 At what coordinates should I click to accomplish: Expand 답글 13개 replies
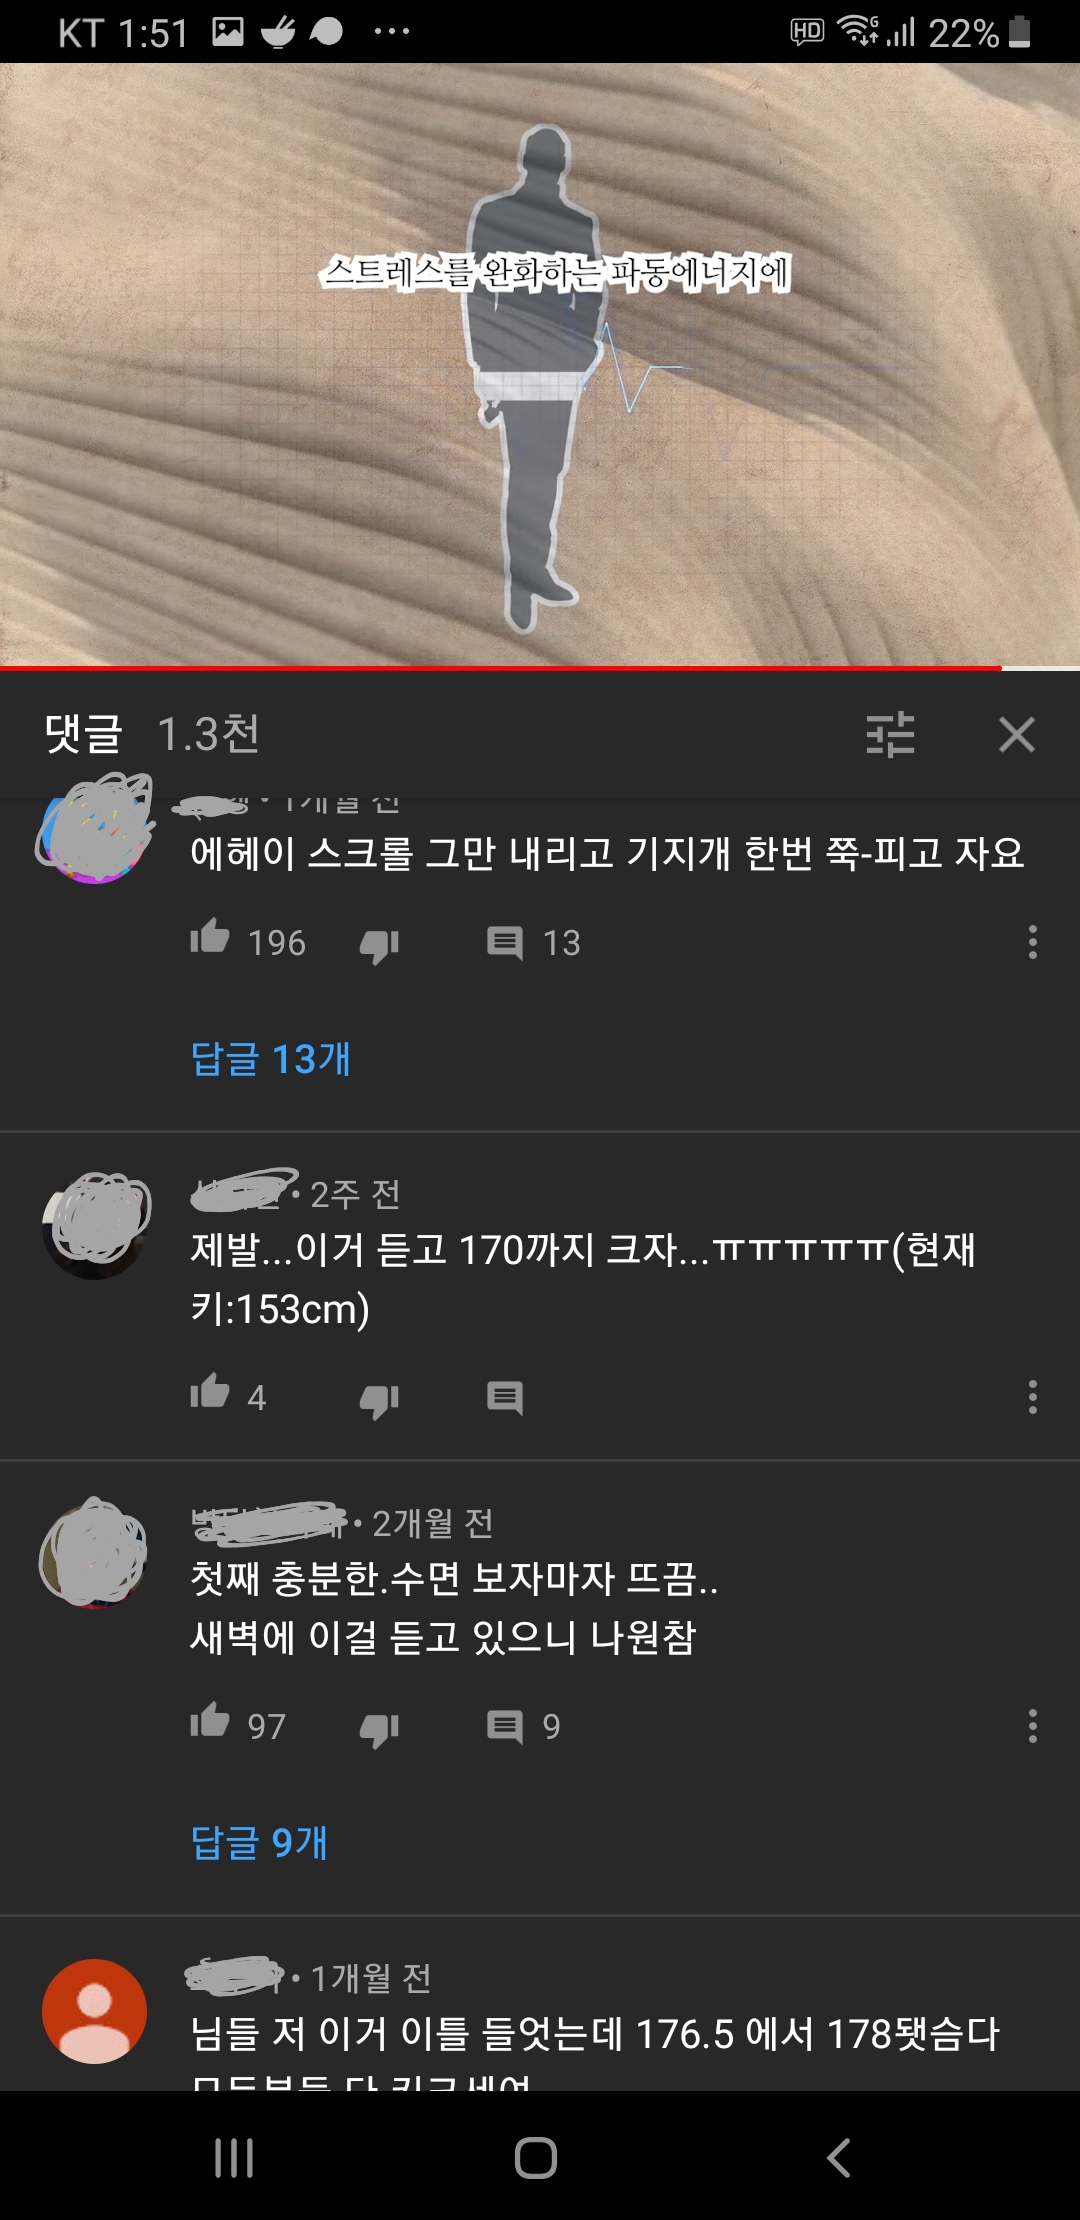click(270, 1058)
